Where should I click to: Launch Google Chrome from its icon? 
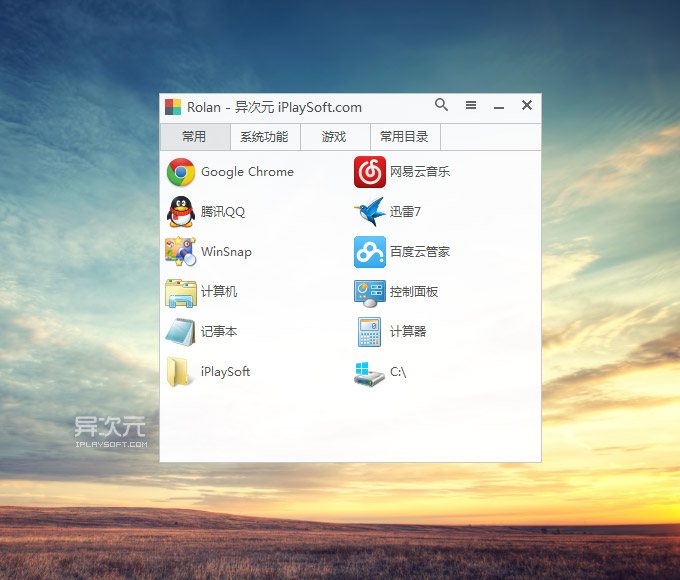point(181,172)
